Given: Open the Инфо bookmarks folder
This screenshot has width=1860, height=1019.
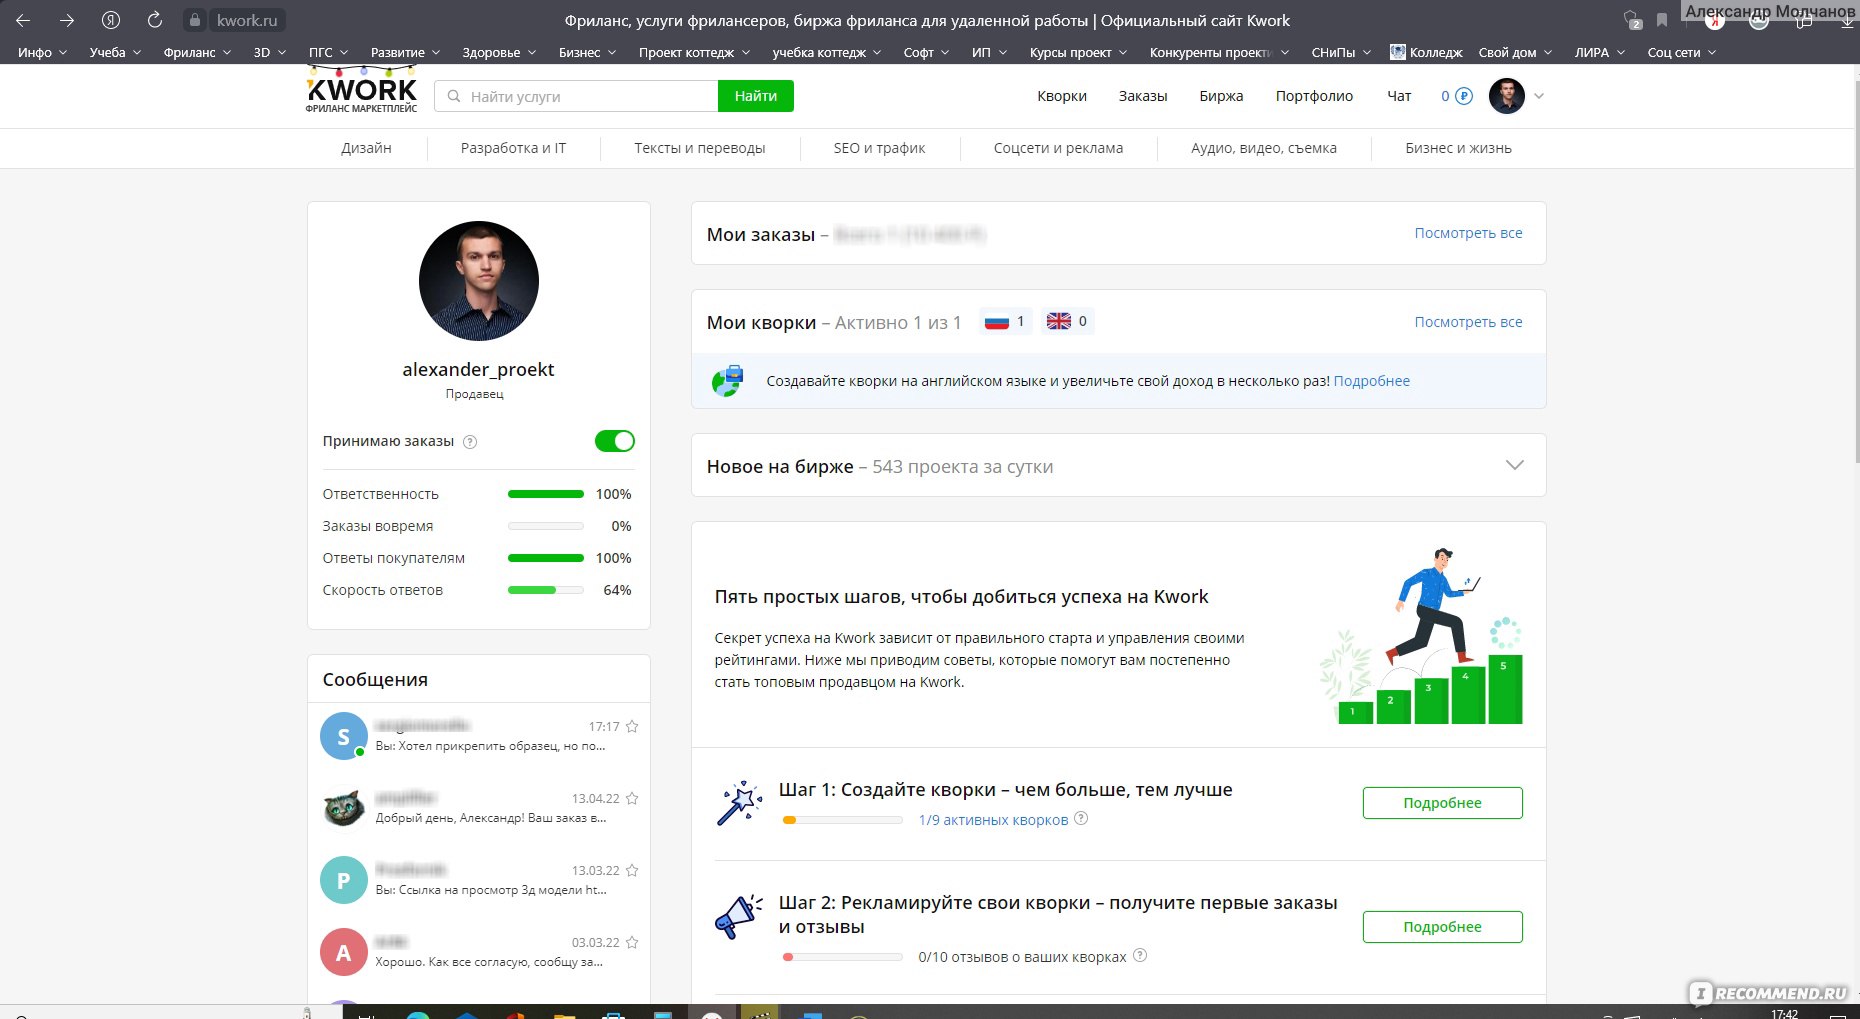Looking at the screenshot, I should [42, 52].
